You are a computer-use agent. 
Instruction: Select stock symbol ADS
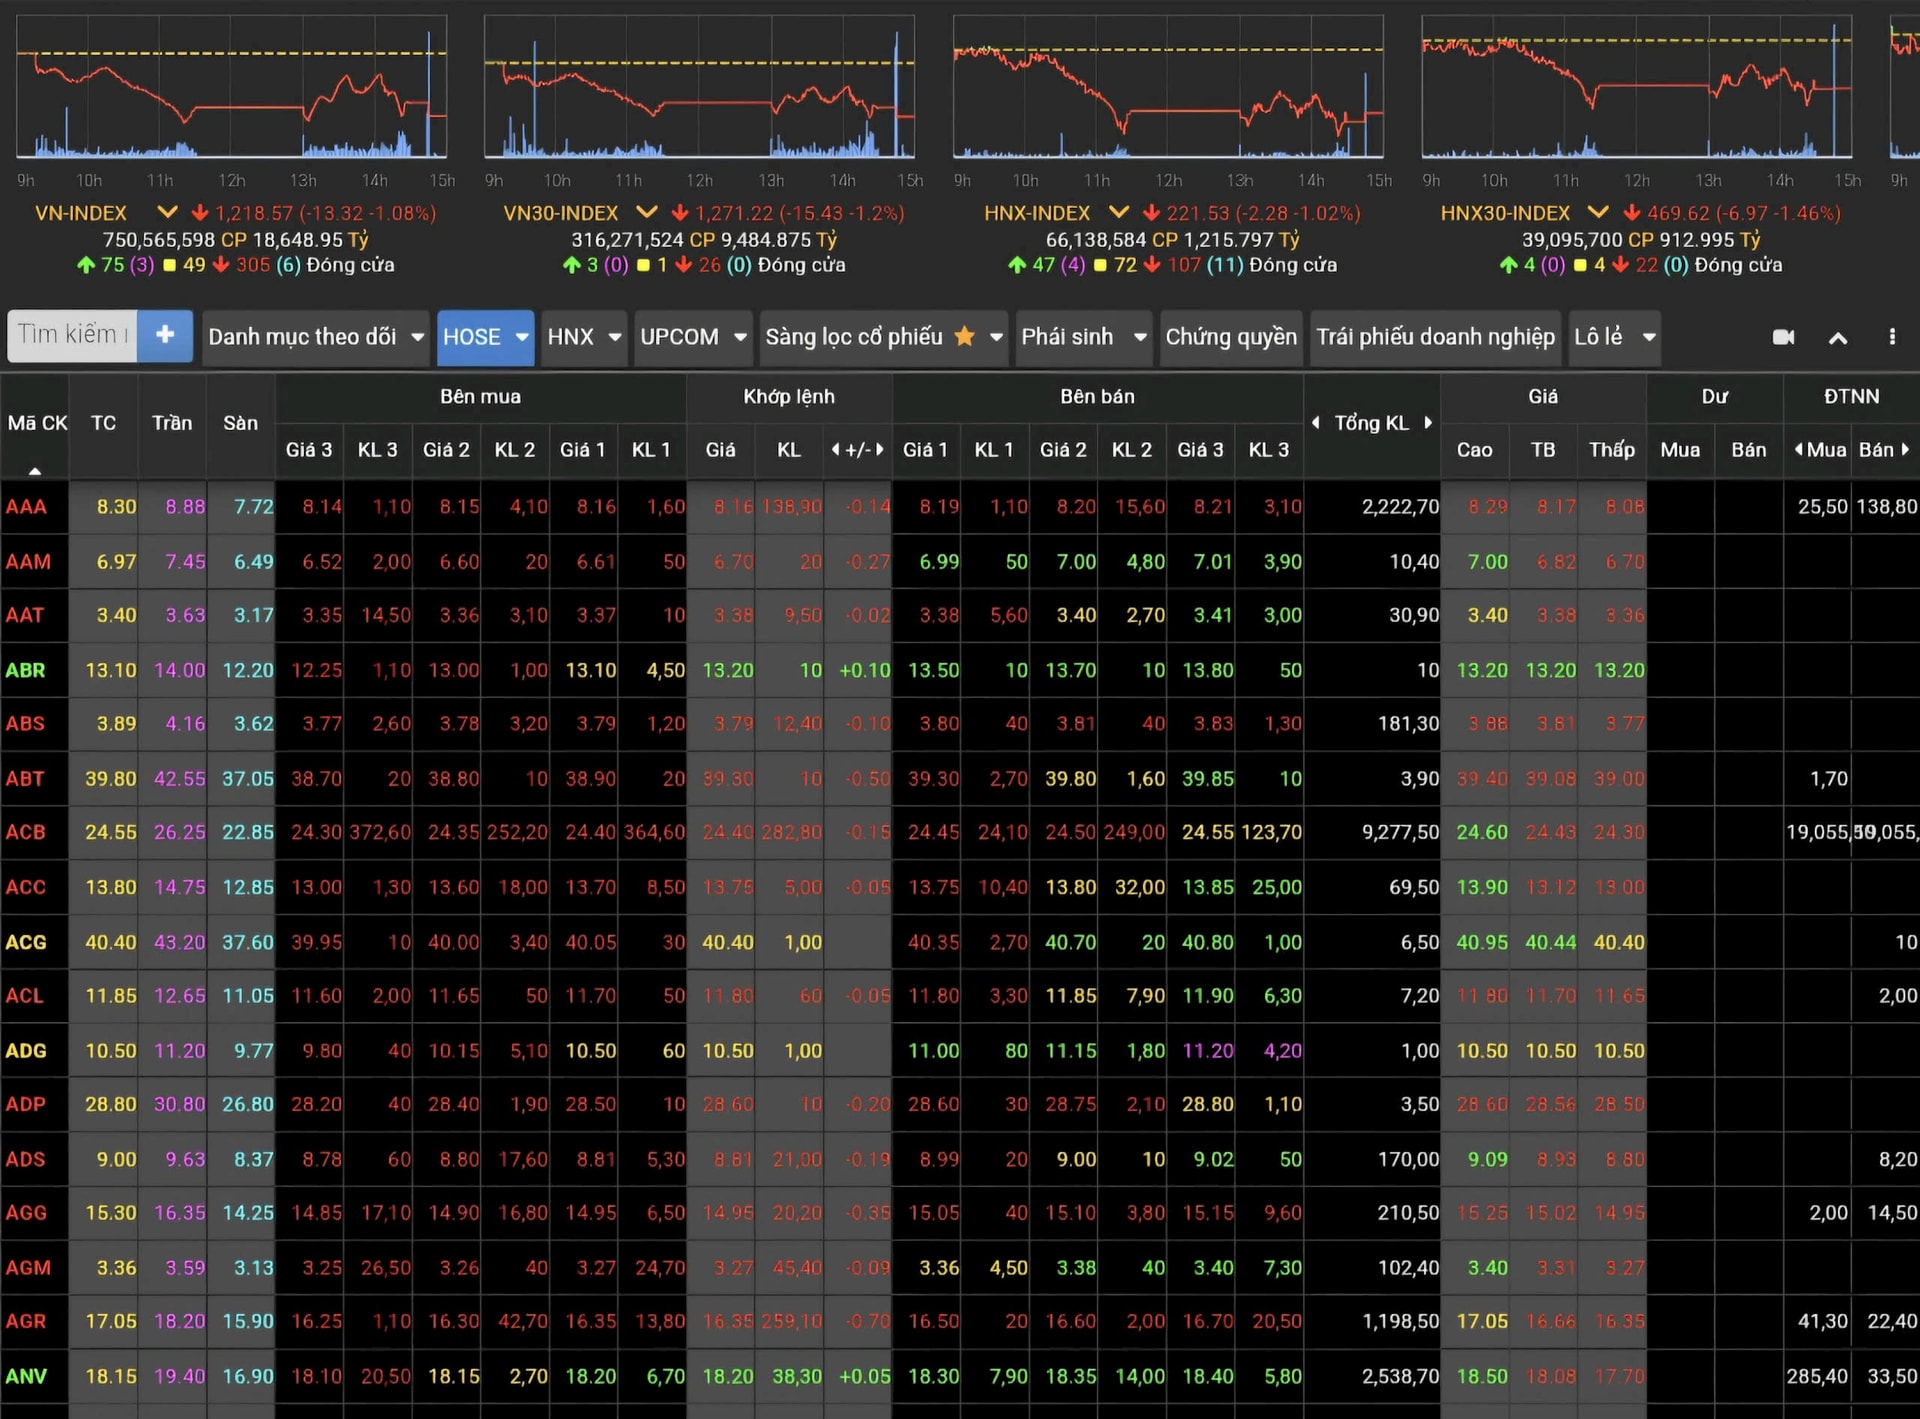click(25, 1159)
